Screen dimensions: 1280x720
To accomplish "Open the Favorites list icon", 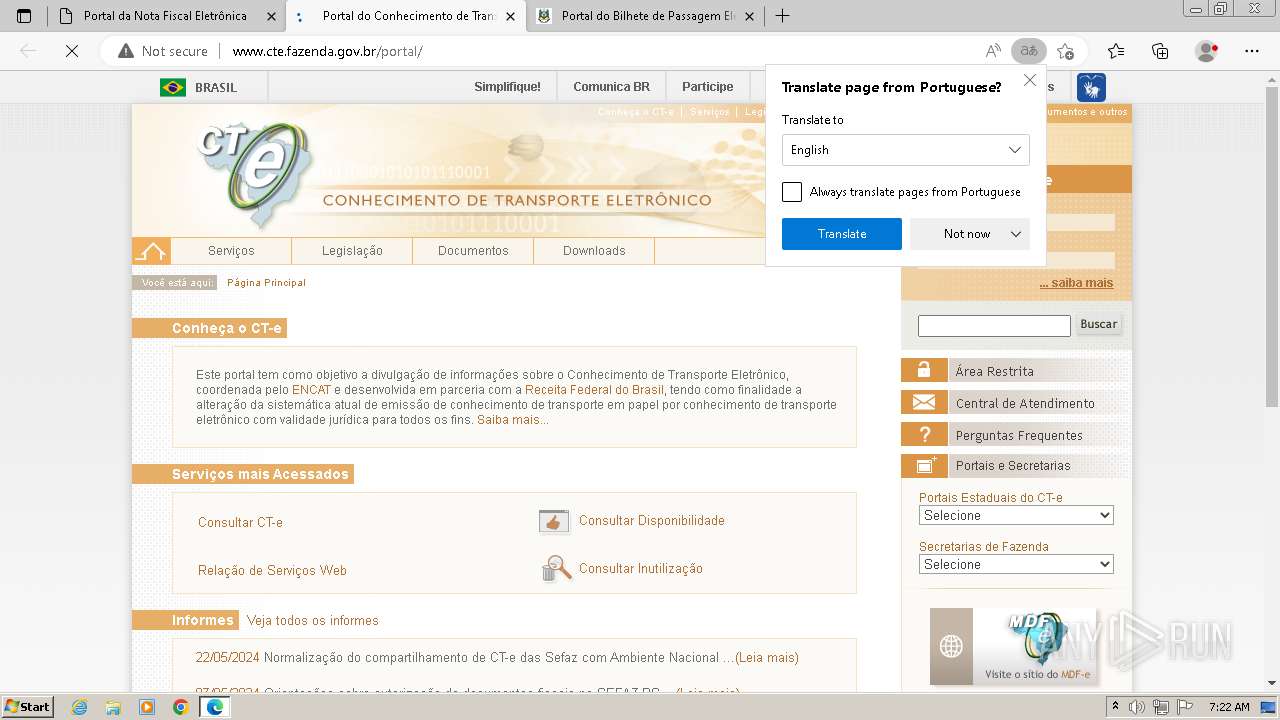I will [x=1116, y=51].
